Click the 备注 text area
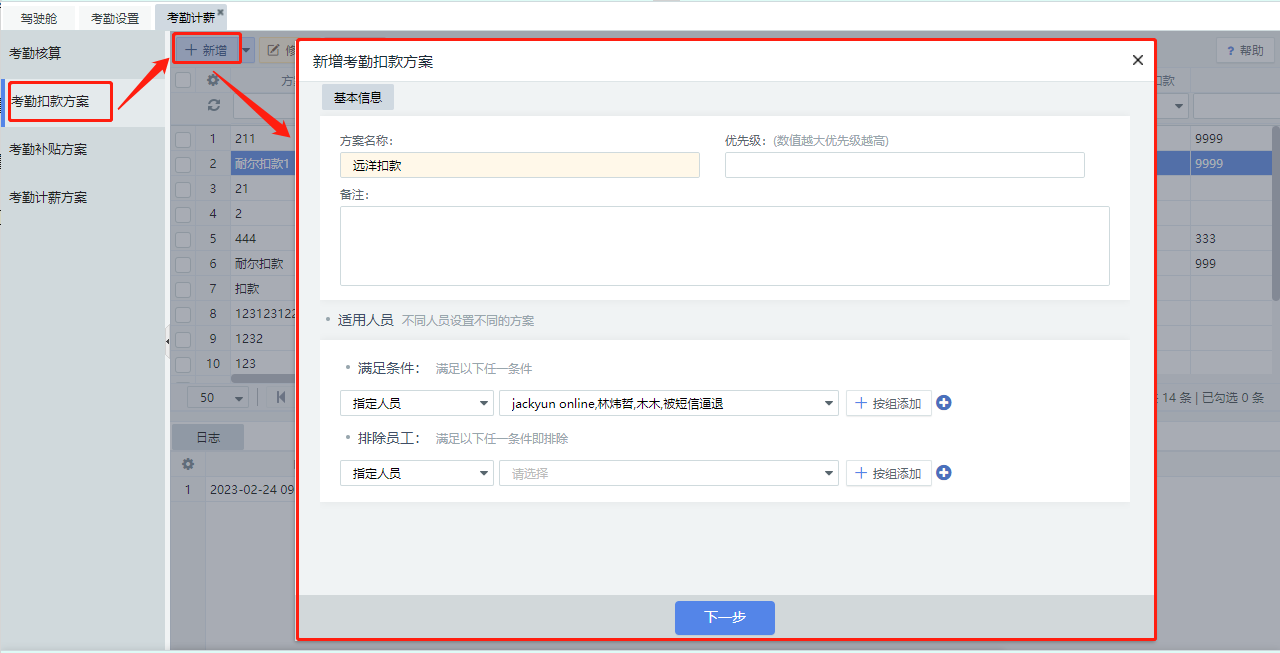Viewport: 1280px width, 653px height. click(x=725, y=246)
